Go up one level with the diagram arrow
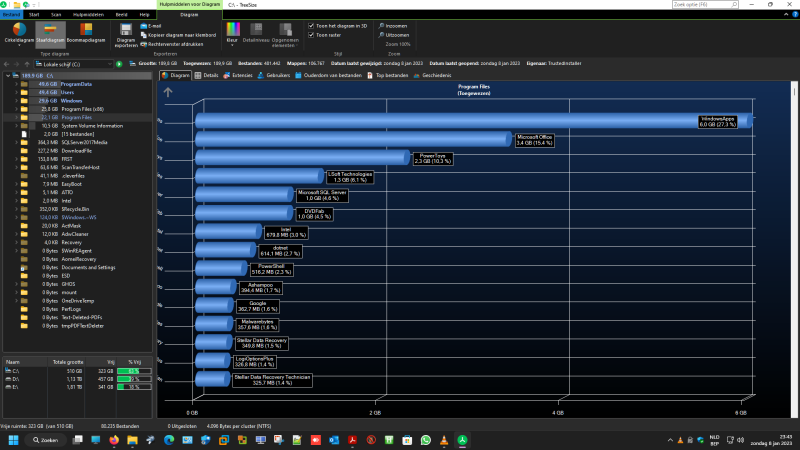 pos(168,92)
